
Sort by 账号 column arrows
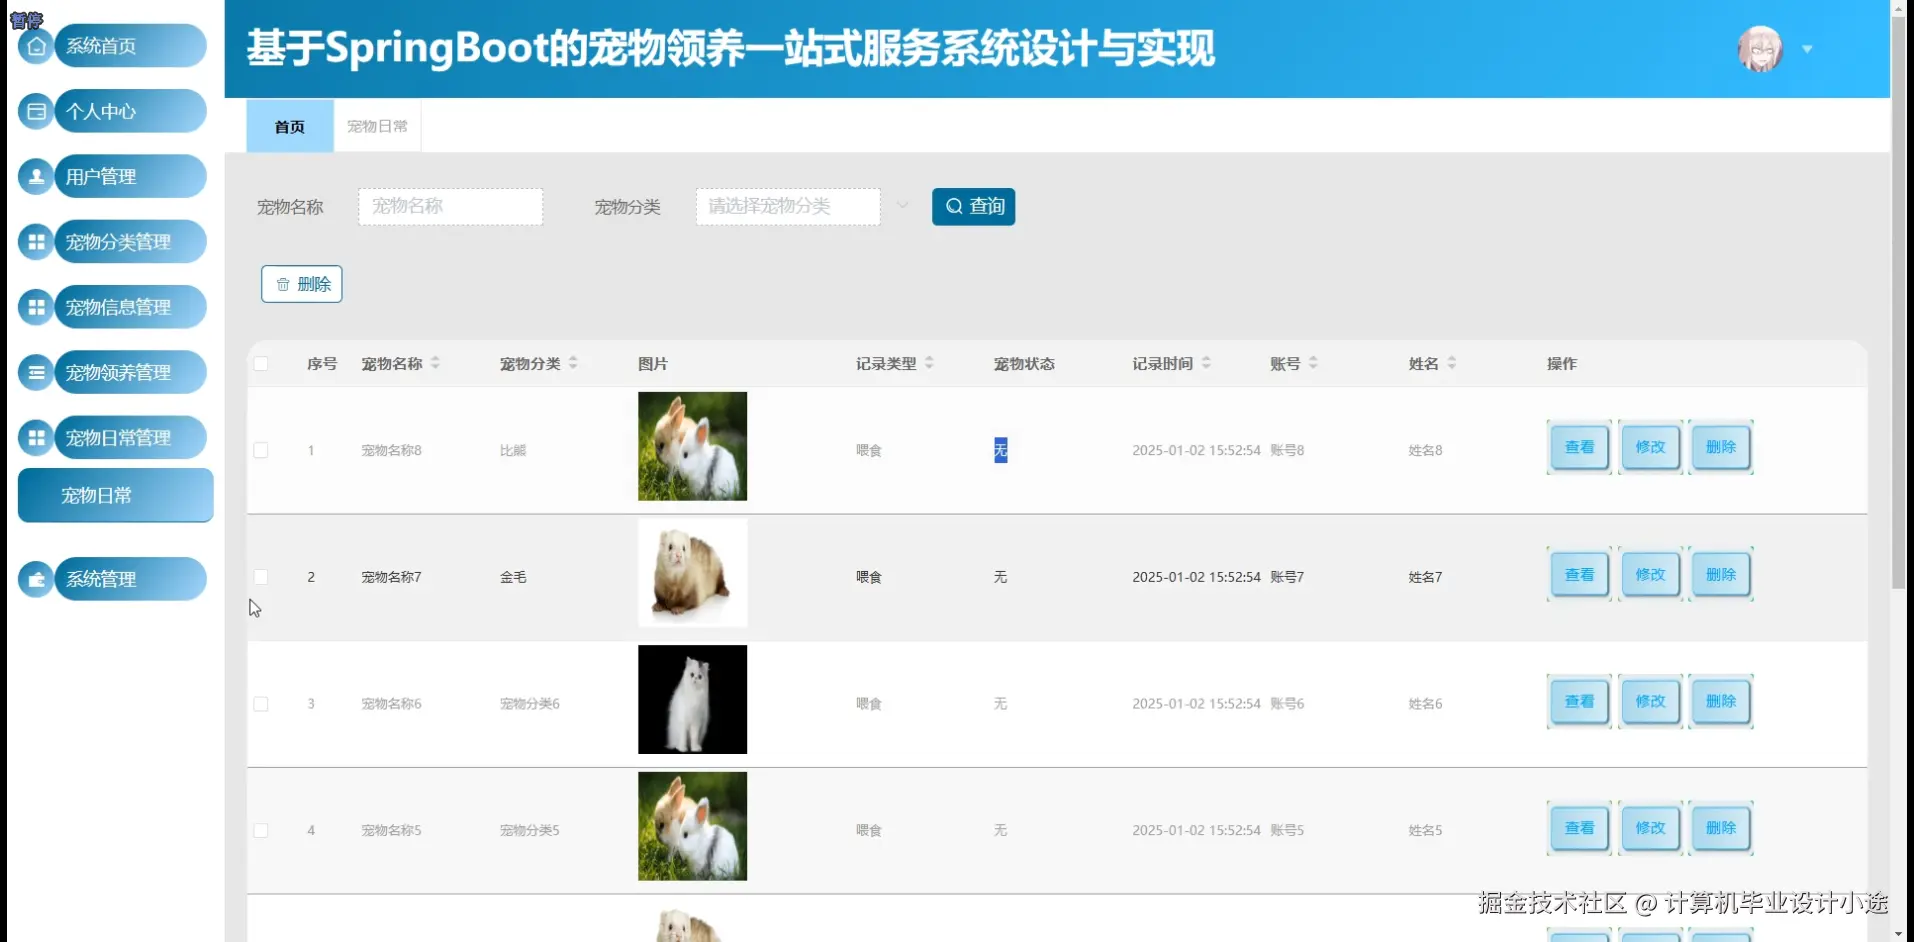click(1313, 363)
